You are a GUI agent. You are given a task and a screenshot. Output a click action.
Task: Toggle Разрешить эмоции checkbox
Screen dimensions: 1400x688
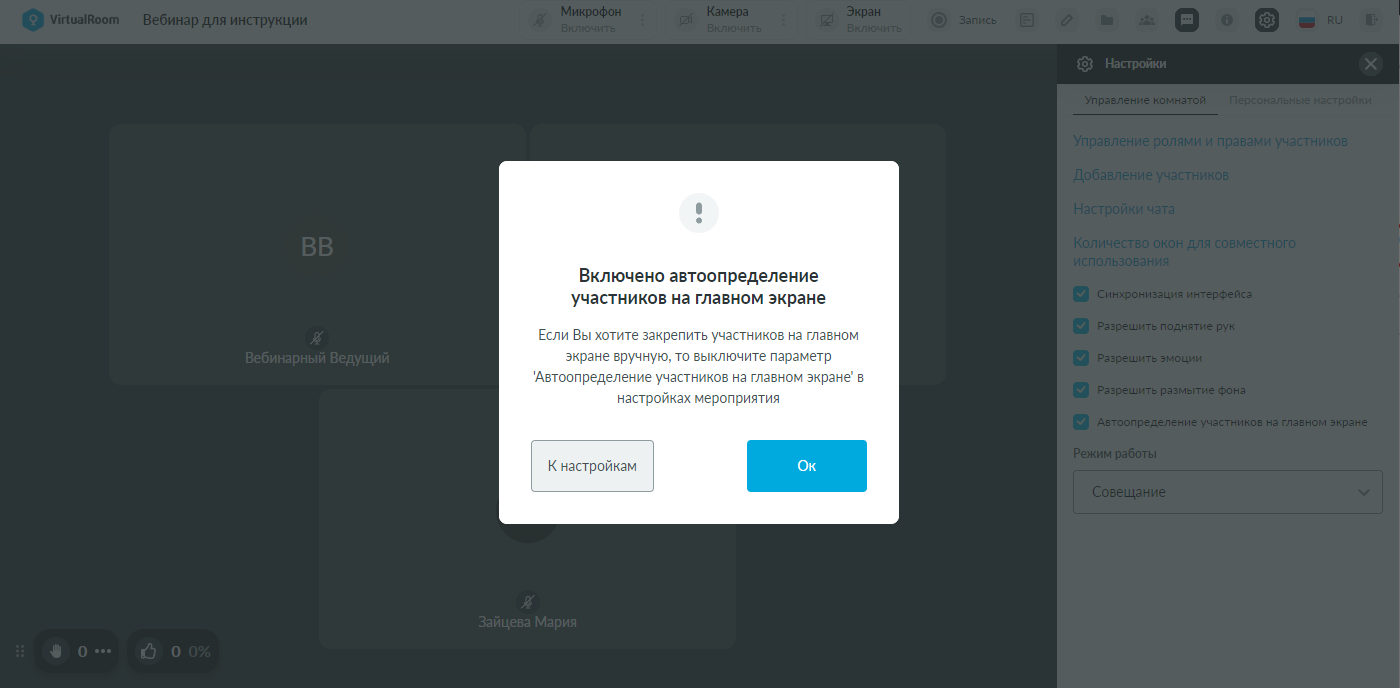(1081, 358)
